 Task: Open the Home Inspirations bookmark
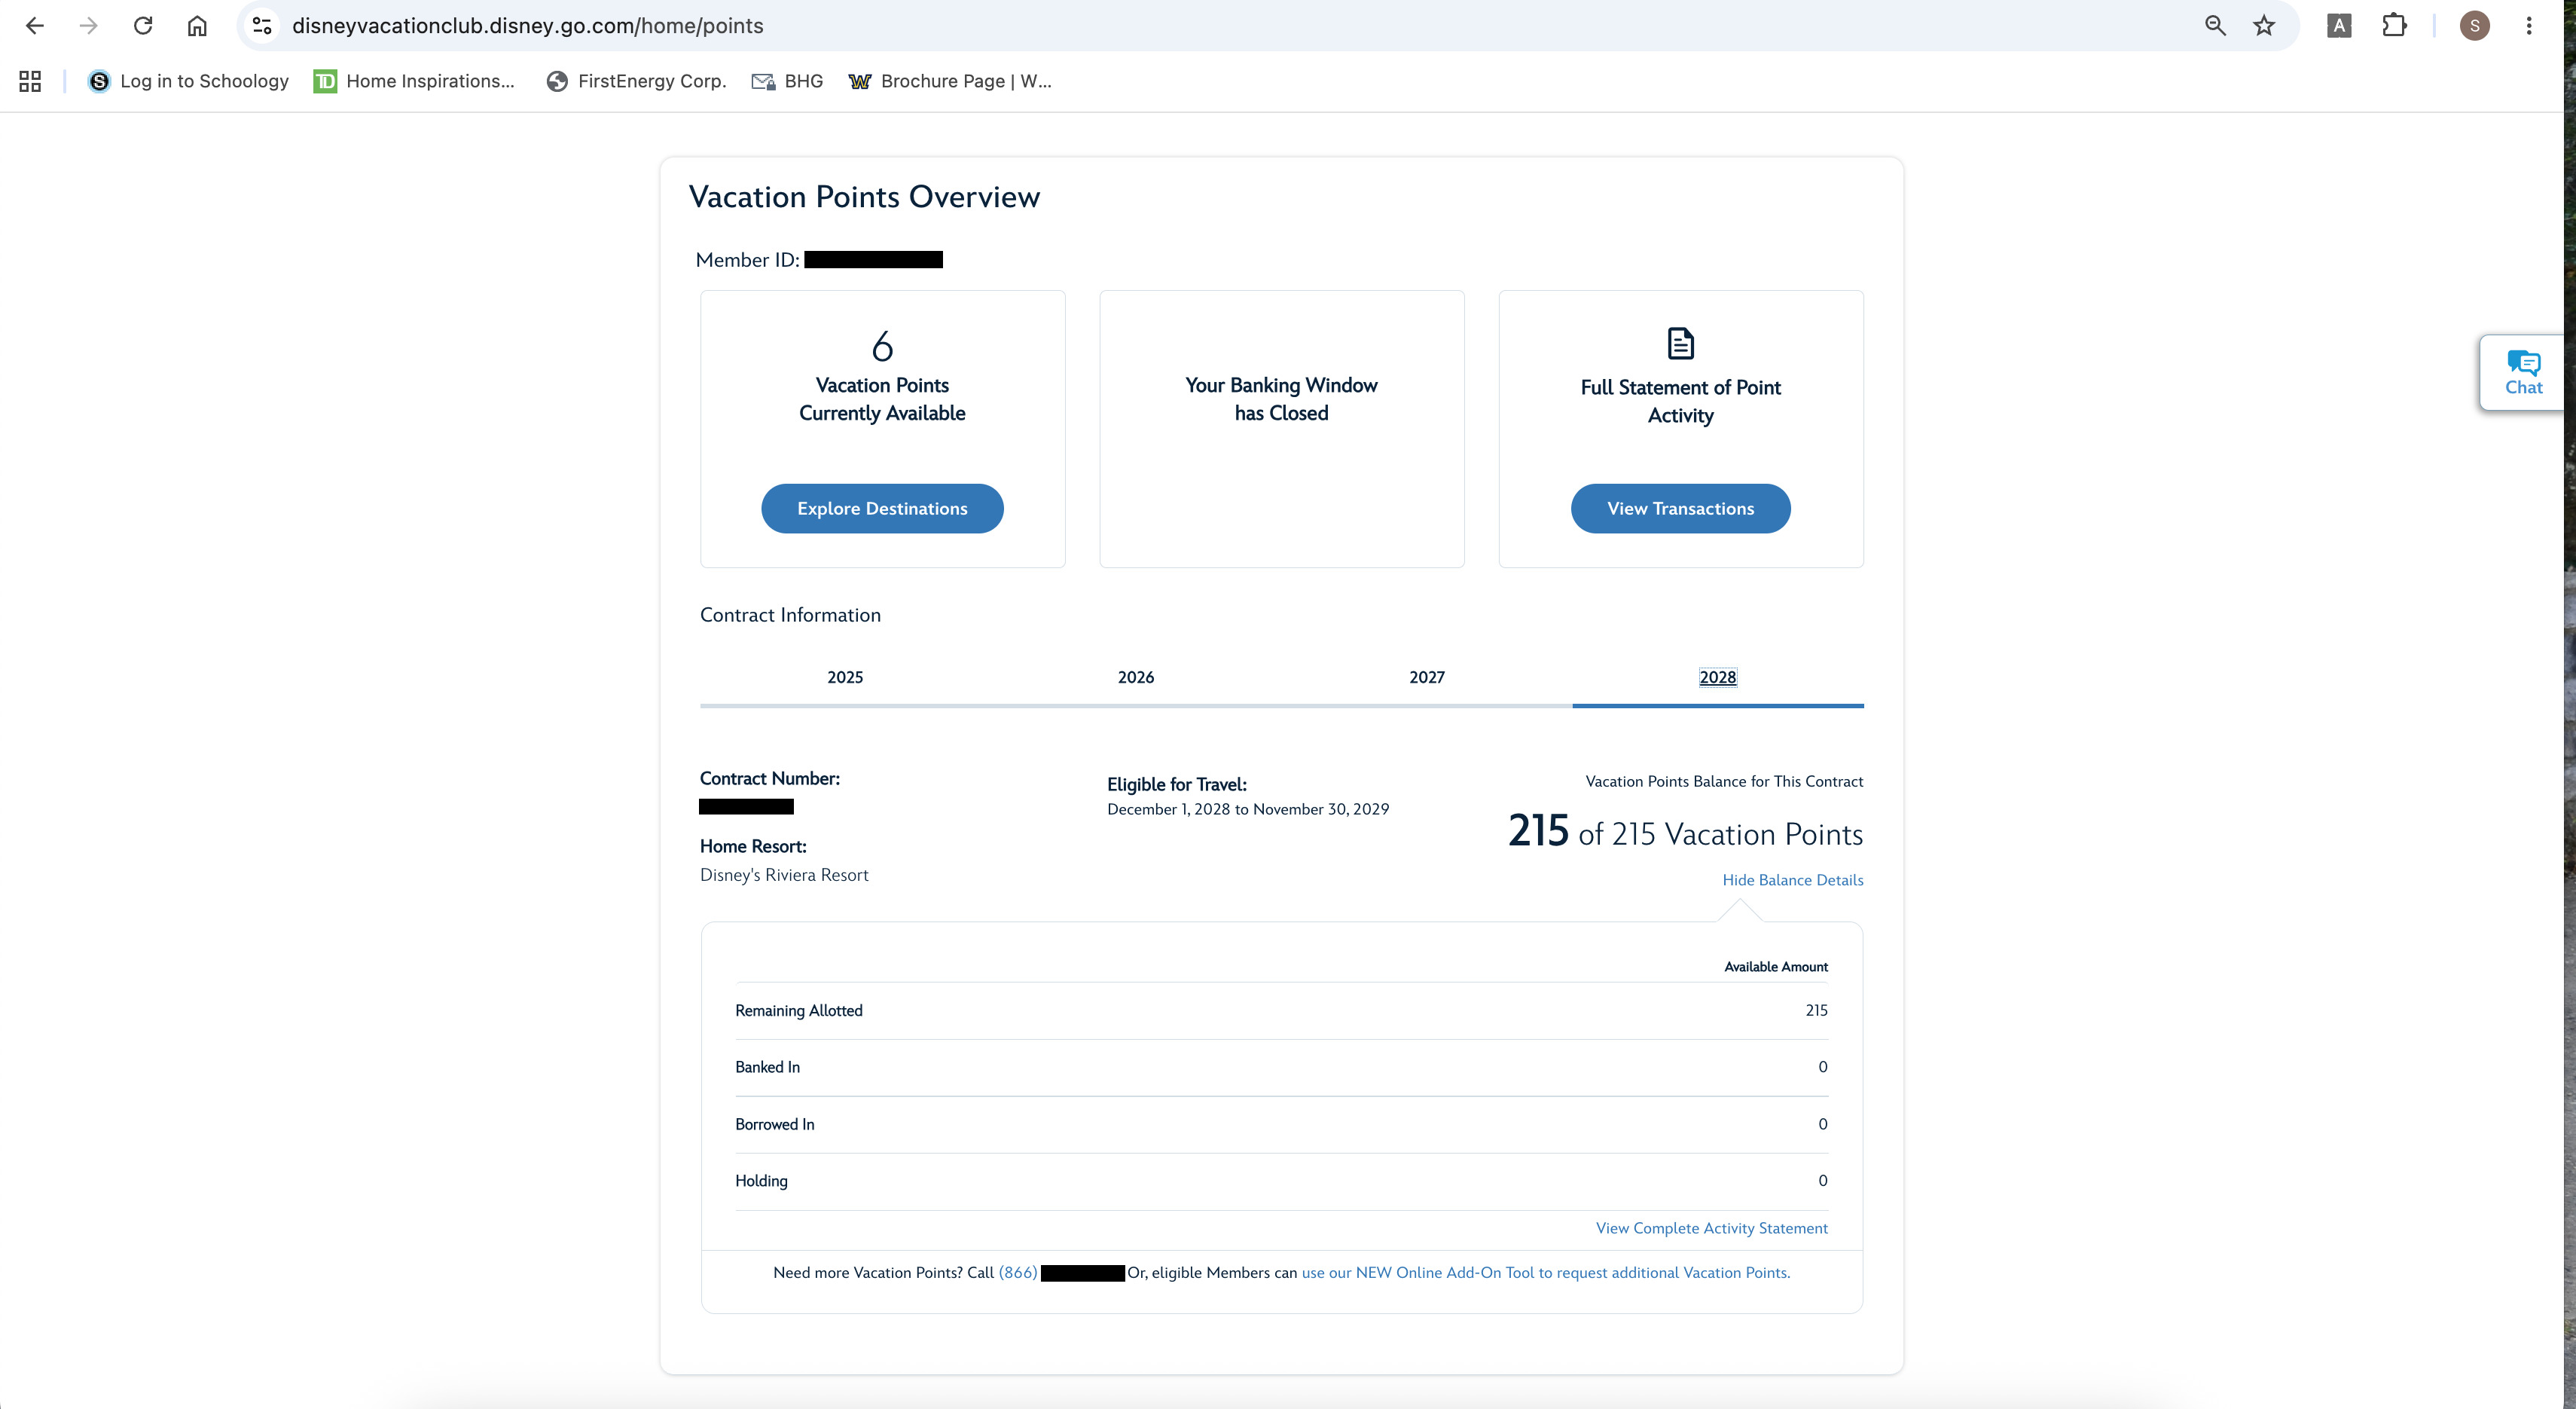414,81
